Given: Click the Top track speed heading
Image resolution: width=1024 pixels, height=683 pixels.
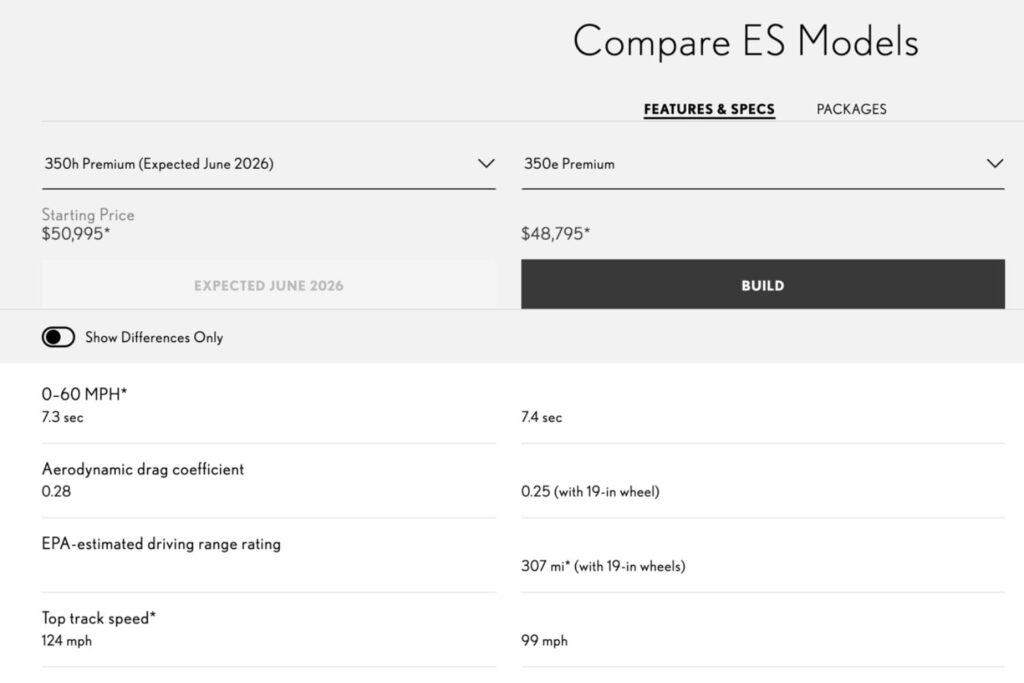Looking at the screenshot, I should pyautogui.click(x=98, y=618).
